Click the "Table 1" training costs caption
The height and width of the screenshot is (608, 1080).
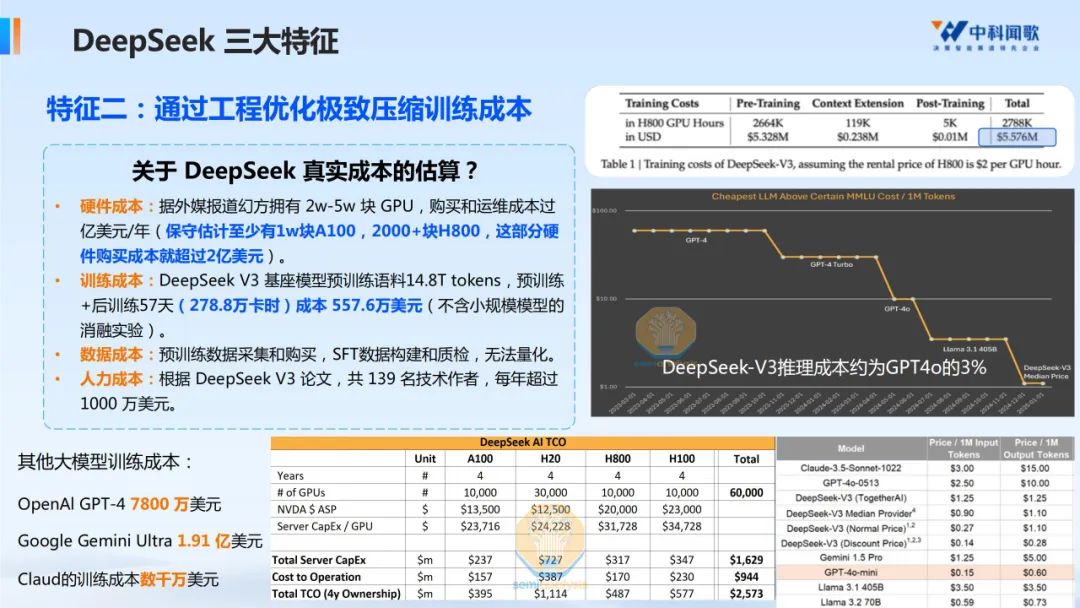831,164
